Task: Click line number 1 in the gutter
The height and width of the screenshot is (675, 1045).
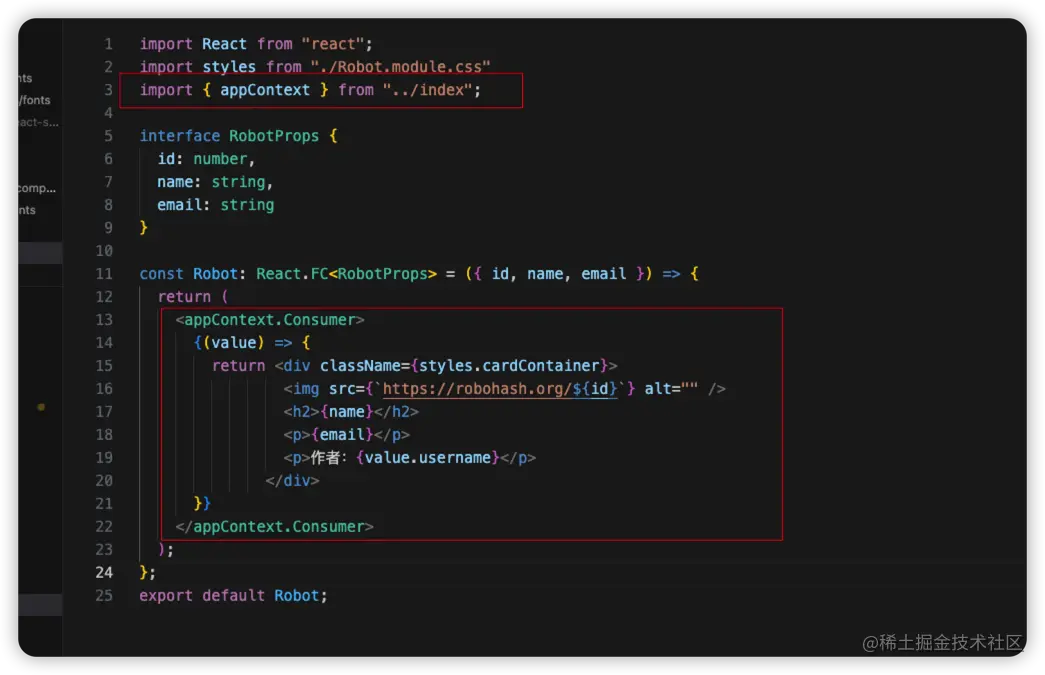Action: click(108, 44)
